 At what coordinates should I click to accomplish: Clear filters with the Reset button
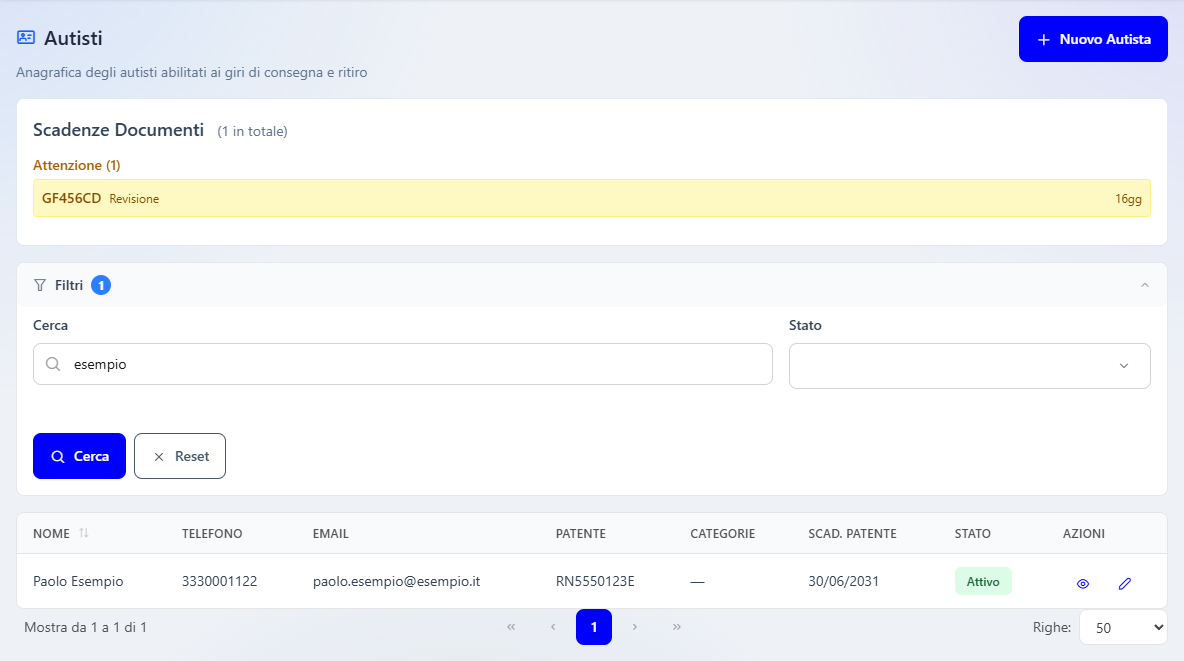coord(180,456)
